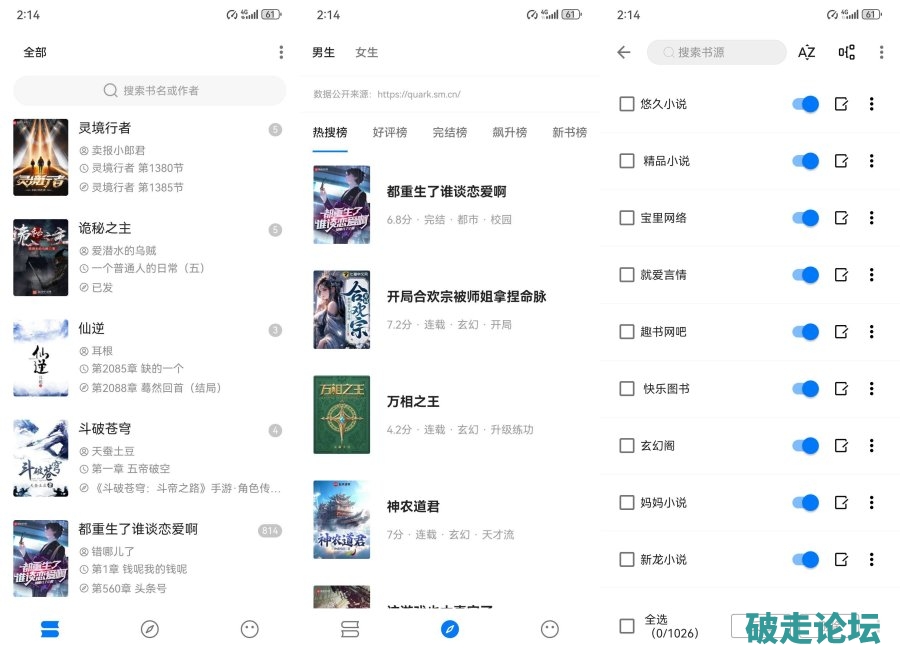The width and height of the screenshot is (900, 650).
Task: Open the quark.sm.cn data source link
Action: coord(419,94)
